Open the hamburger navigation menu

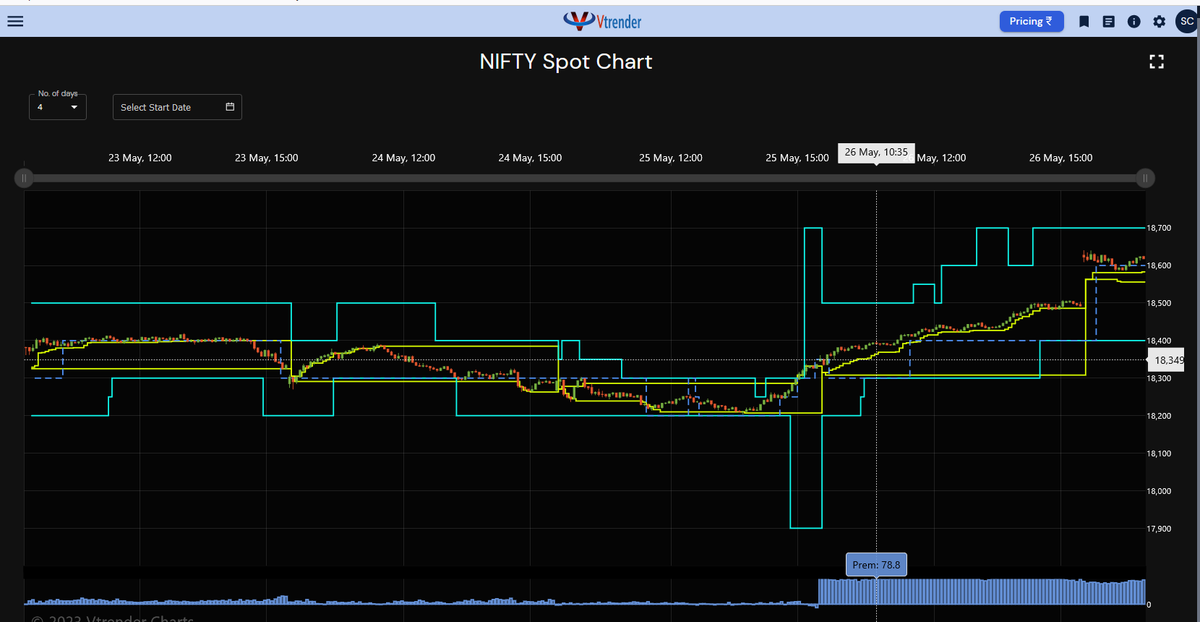coord(15,21)
